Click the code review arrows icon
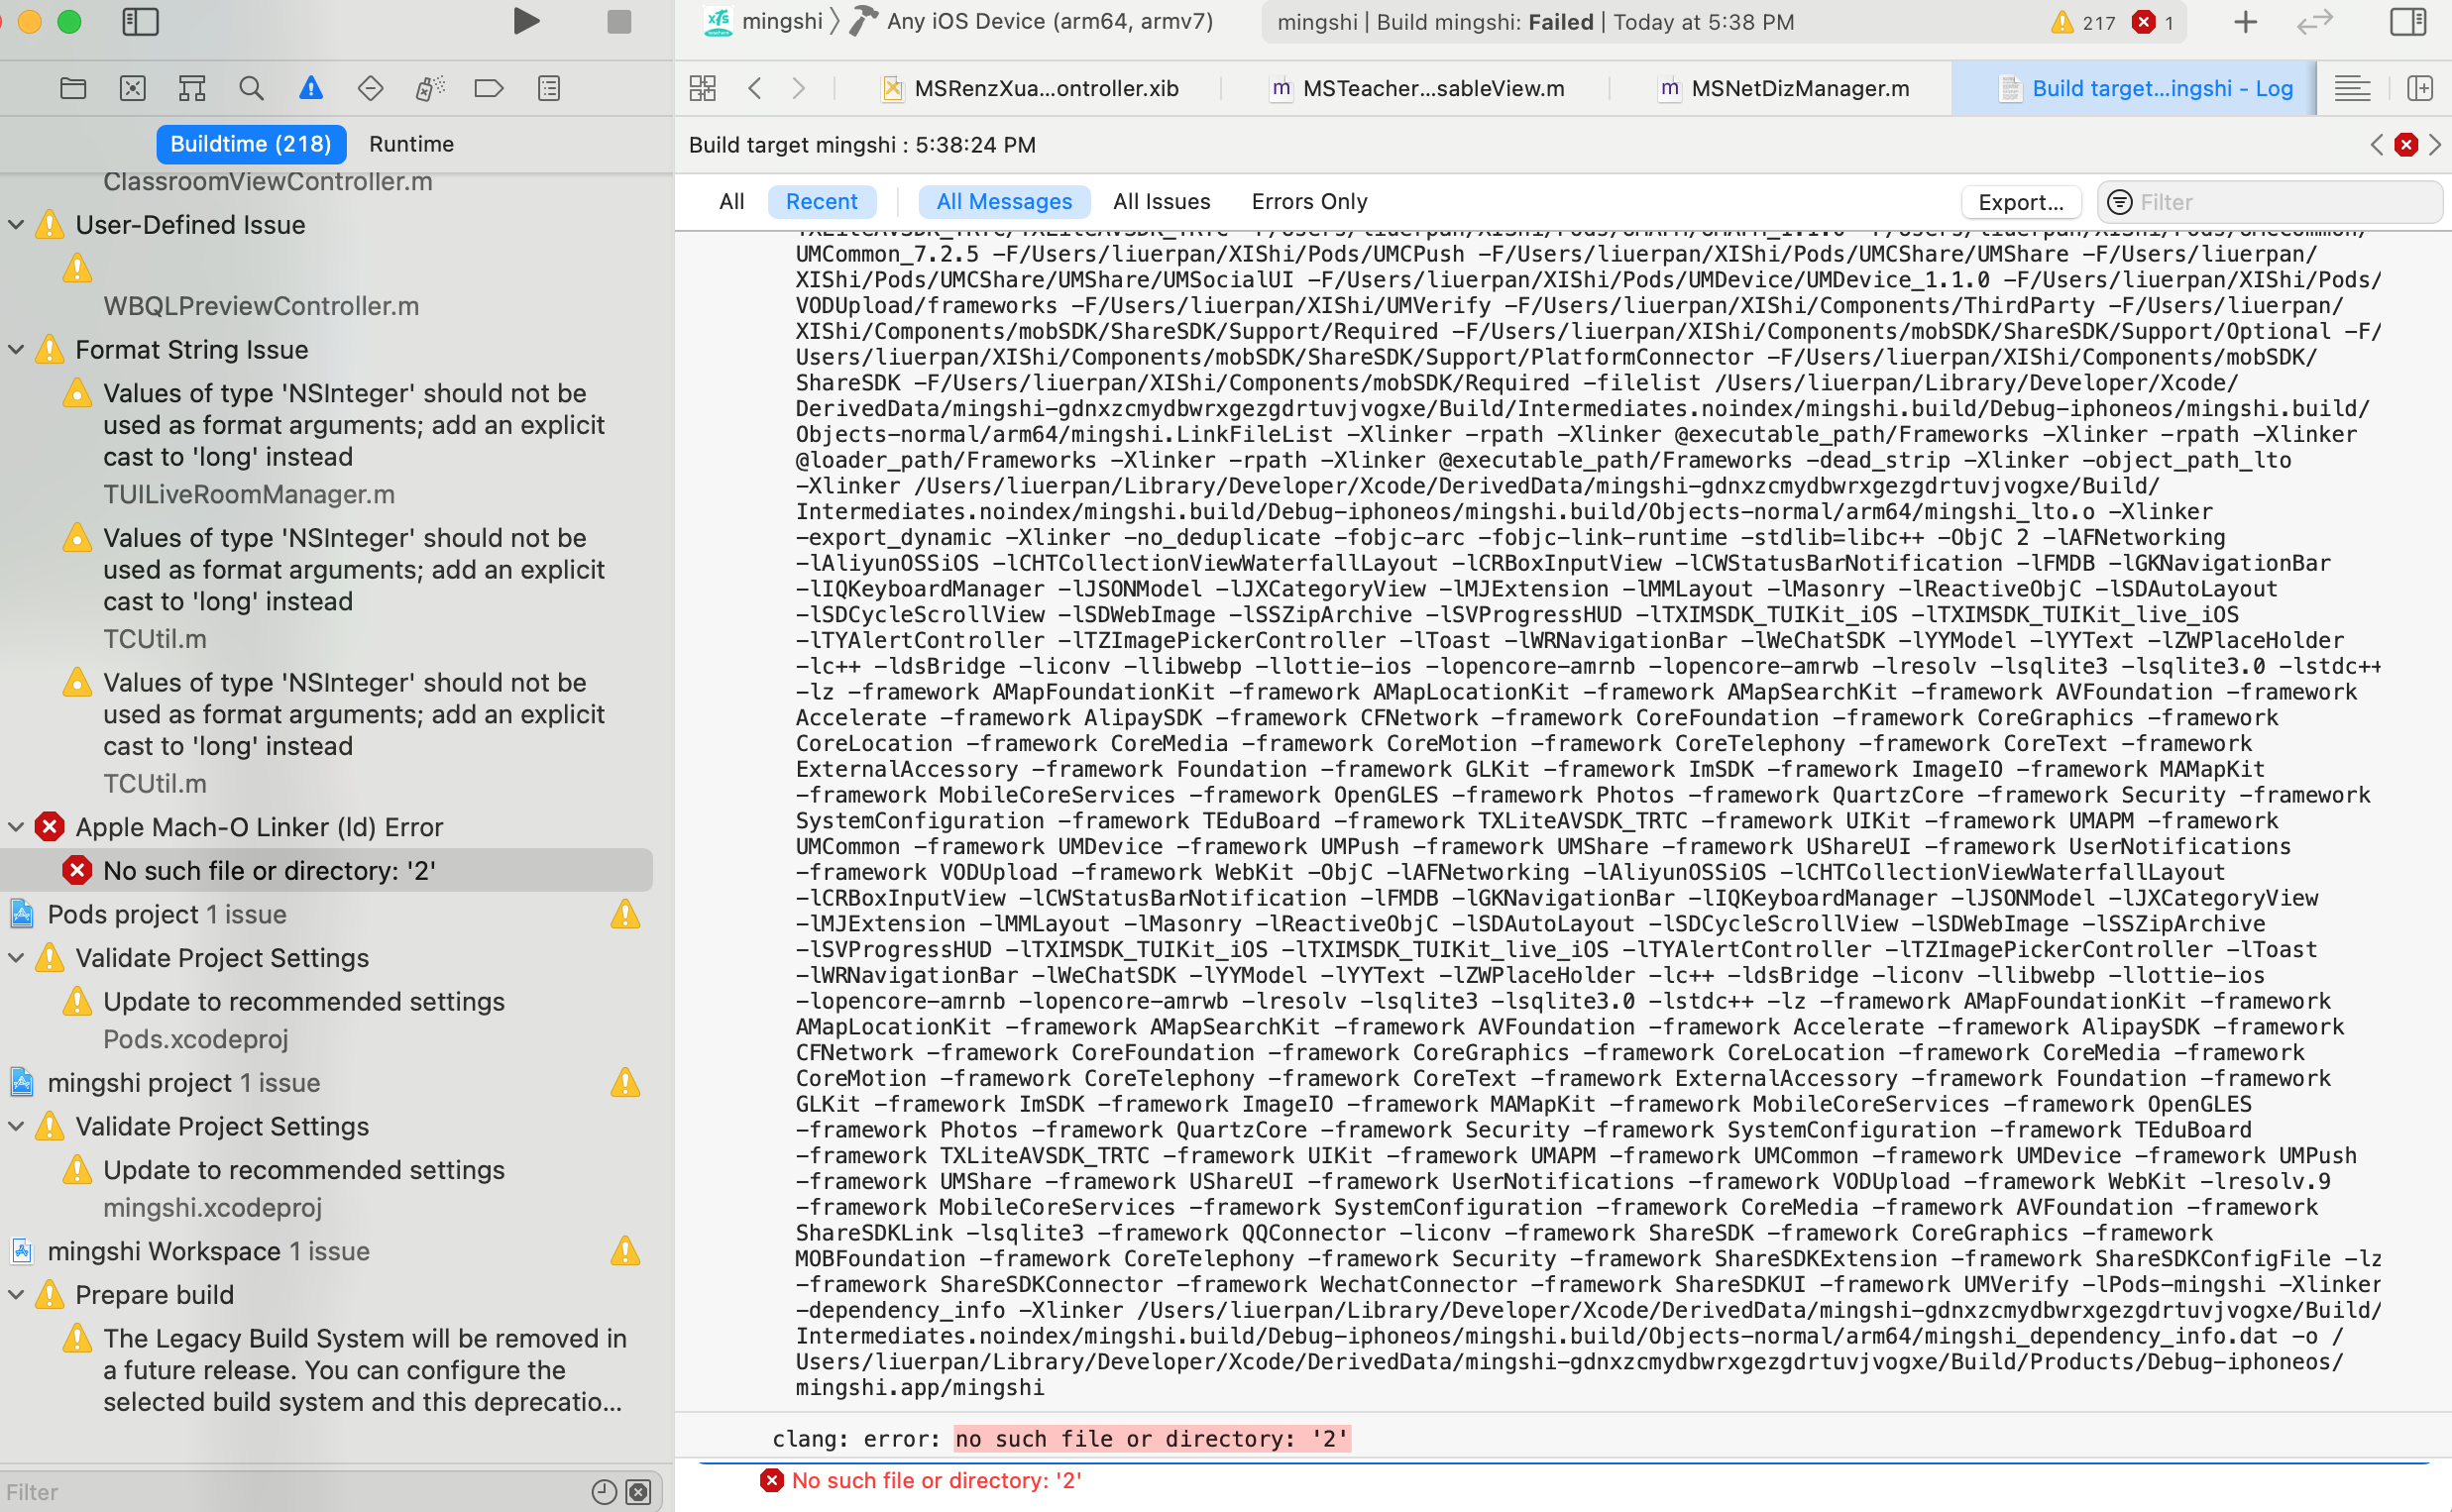The height and width of the screenshot is (1512, 2452). coord(2315,21)
